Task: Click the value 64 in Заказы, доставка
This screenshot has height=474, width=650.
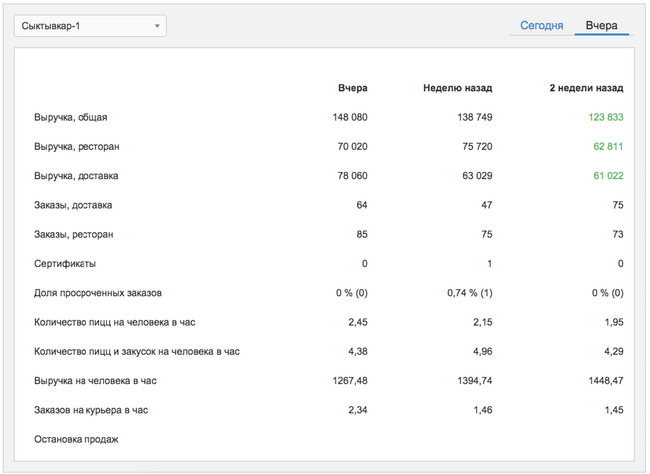Action: [362, 205]
